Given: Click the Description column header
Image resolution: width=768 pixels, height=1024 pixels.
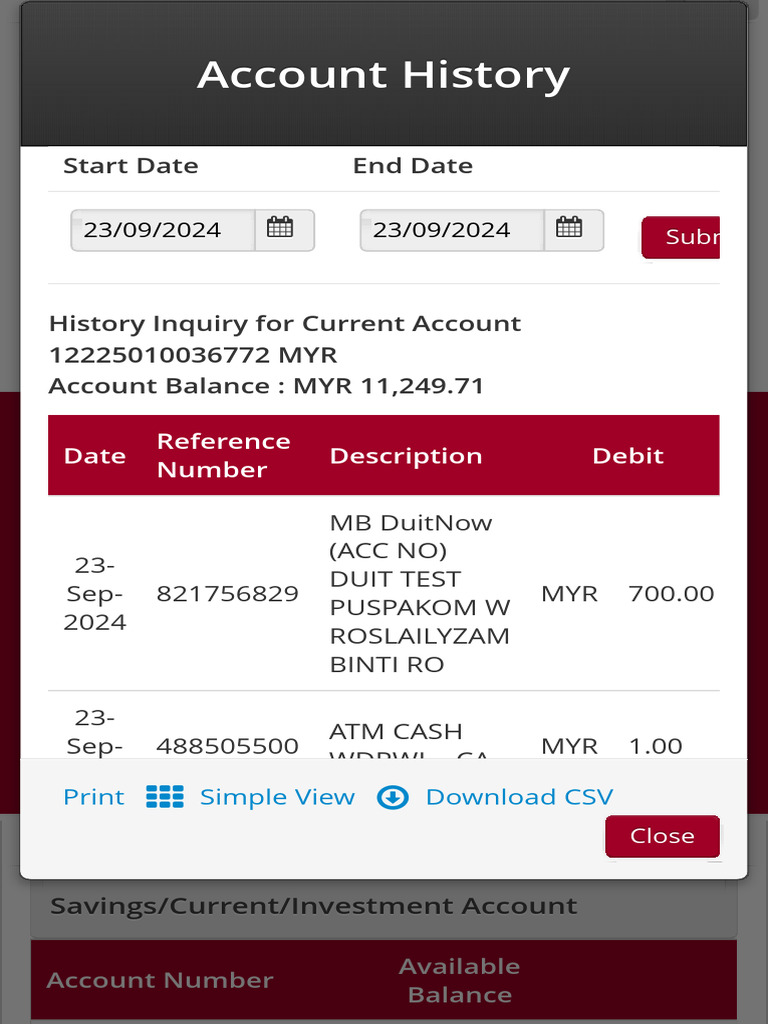Looking at the screenshot, I should [x=406, y=455].
